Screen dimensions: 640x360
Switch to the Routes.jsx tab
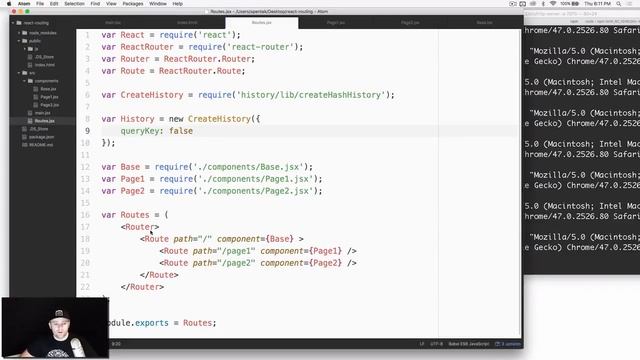[262, 22]
